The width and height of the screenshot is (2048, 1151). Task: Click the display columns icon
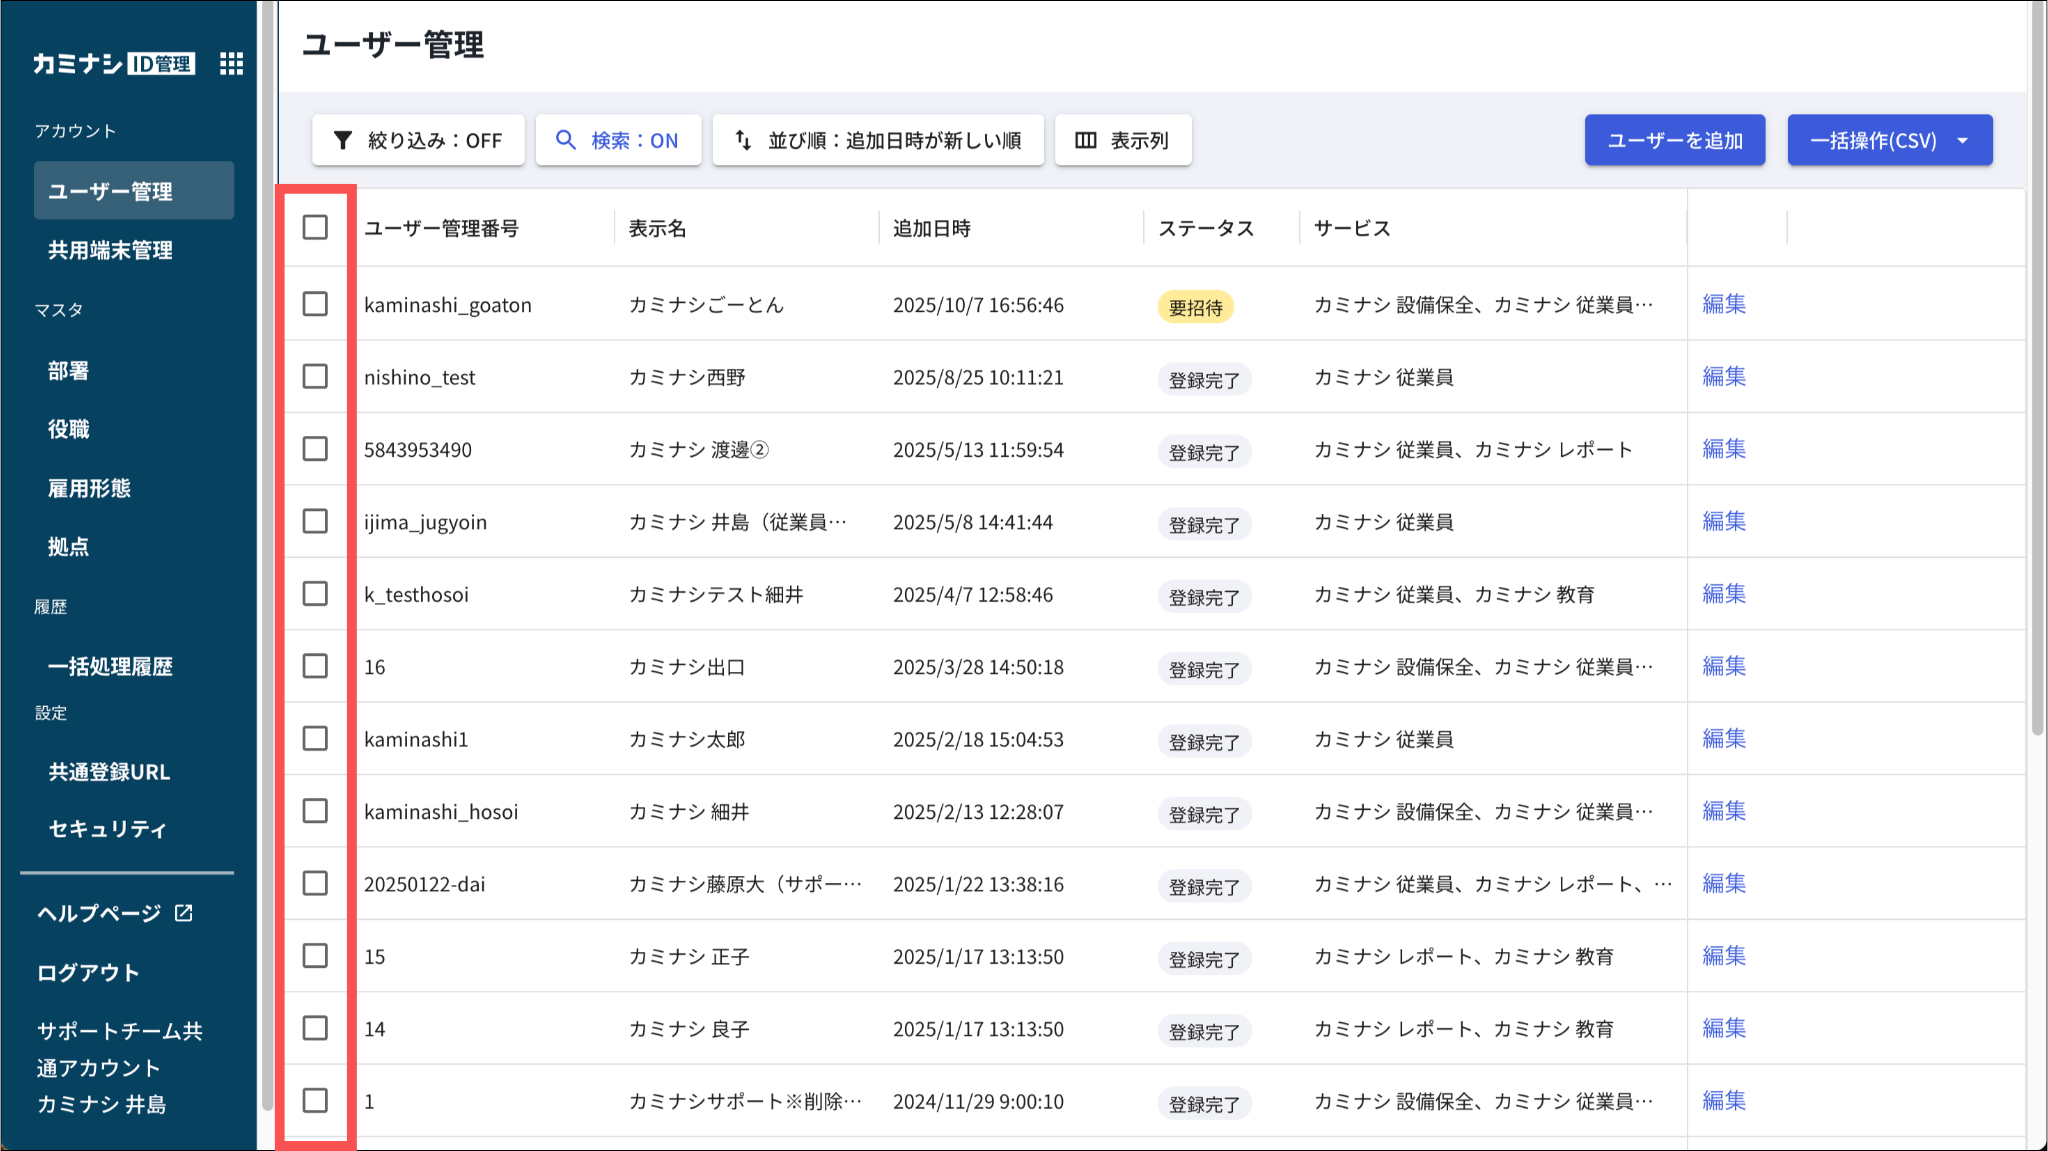click(1086, 140)
